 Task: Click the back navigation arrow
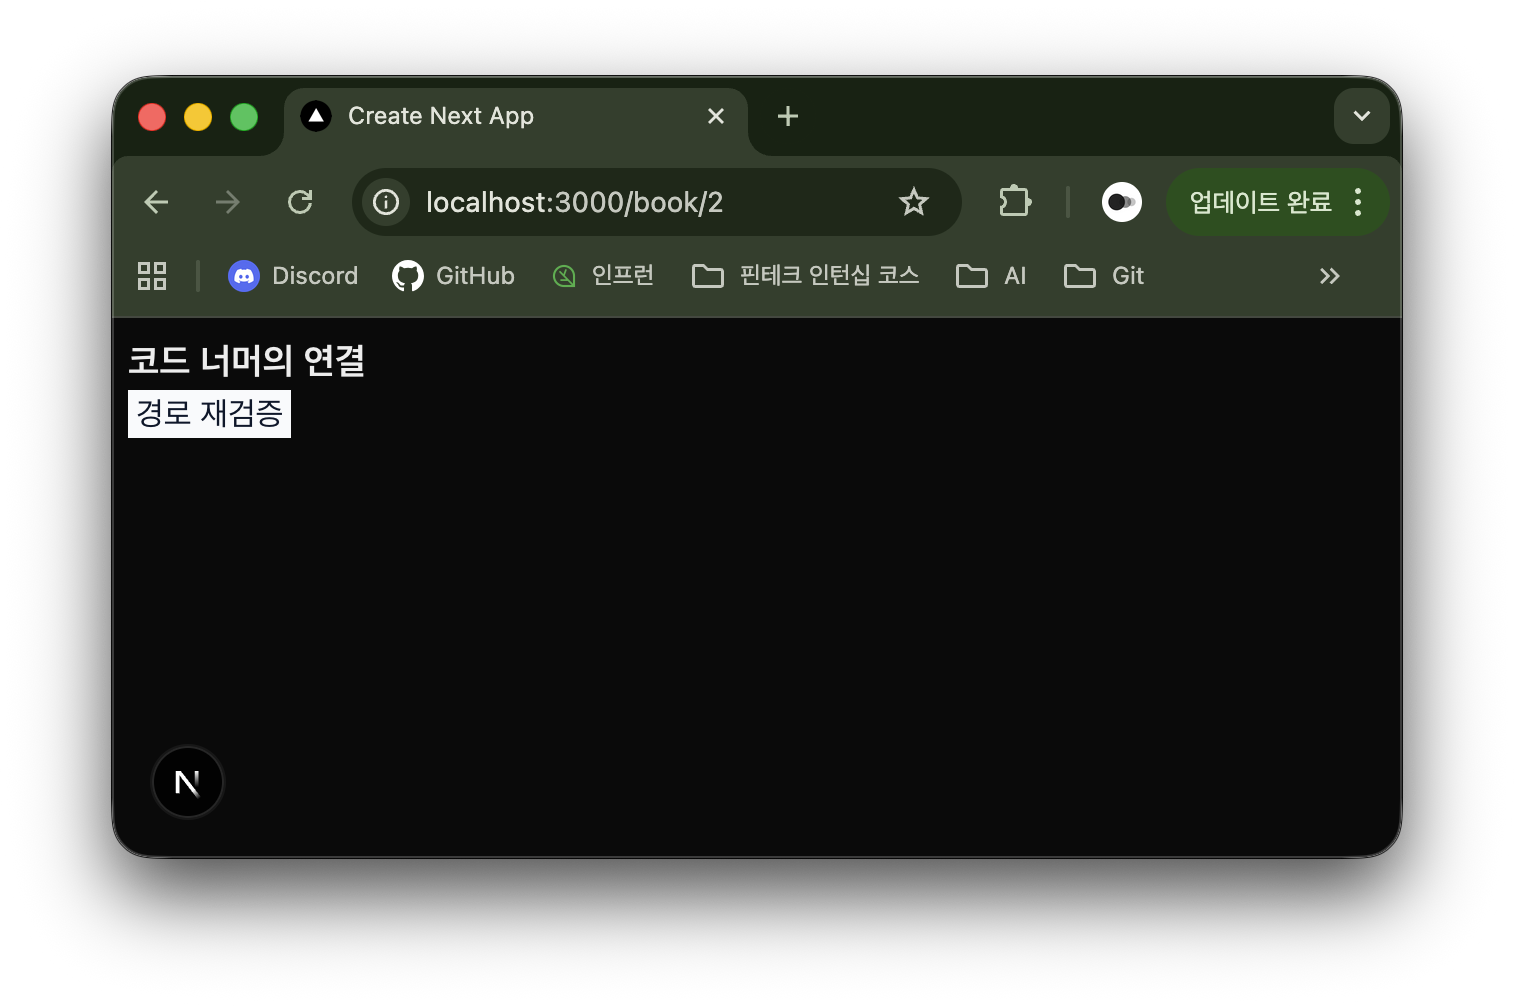156,202
